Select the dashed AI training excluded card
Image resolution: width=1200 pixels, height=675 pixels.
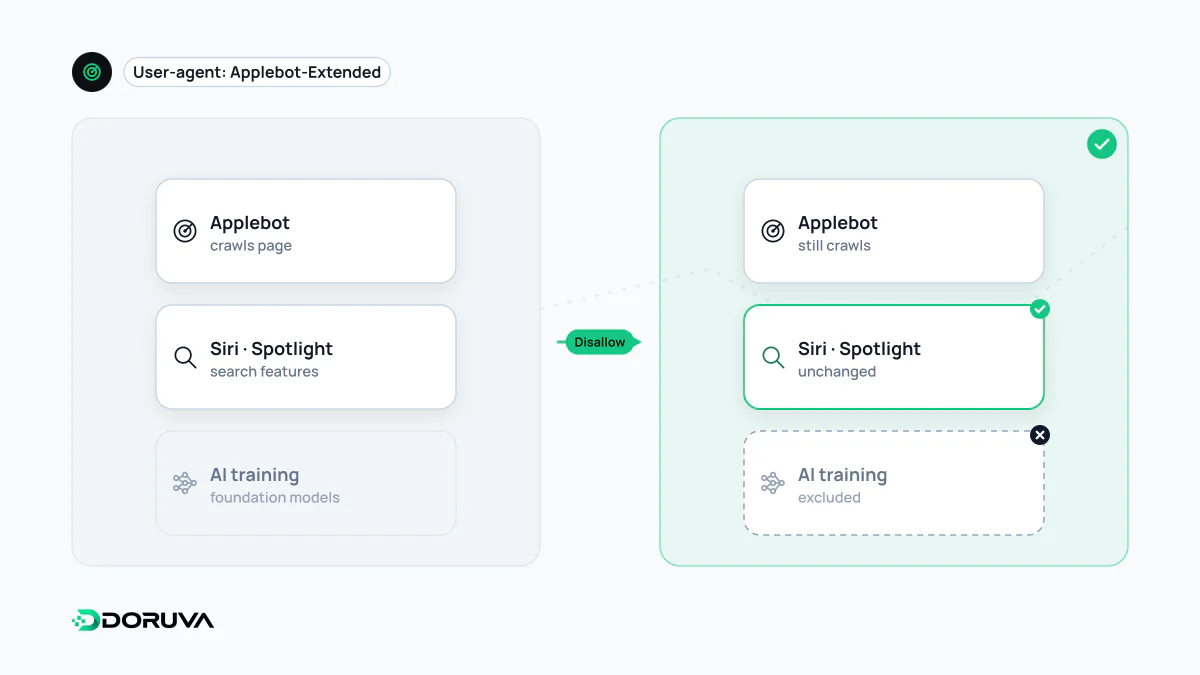click(894, 483)
